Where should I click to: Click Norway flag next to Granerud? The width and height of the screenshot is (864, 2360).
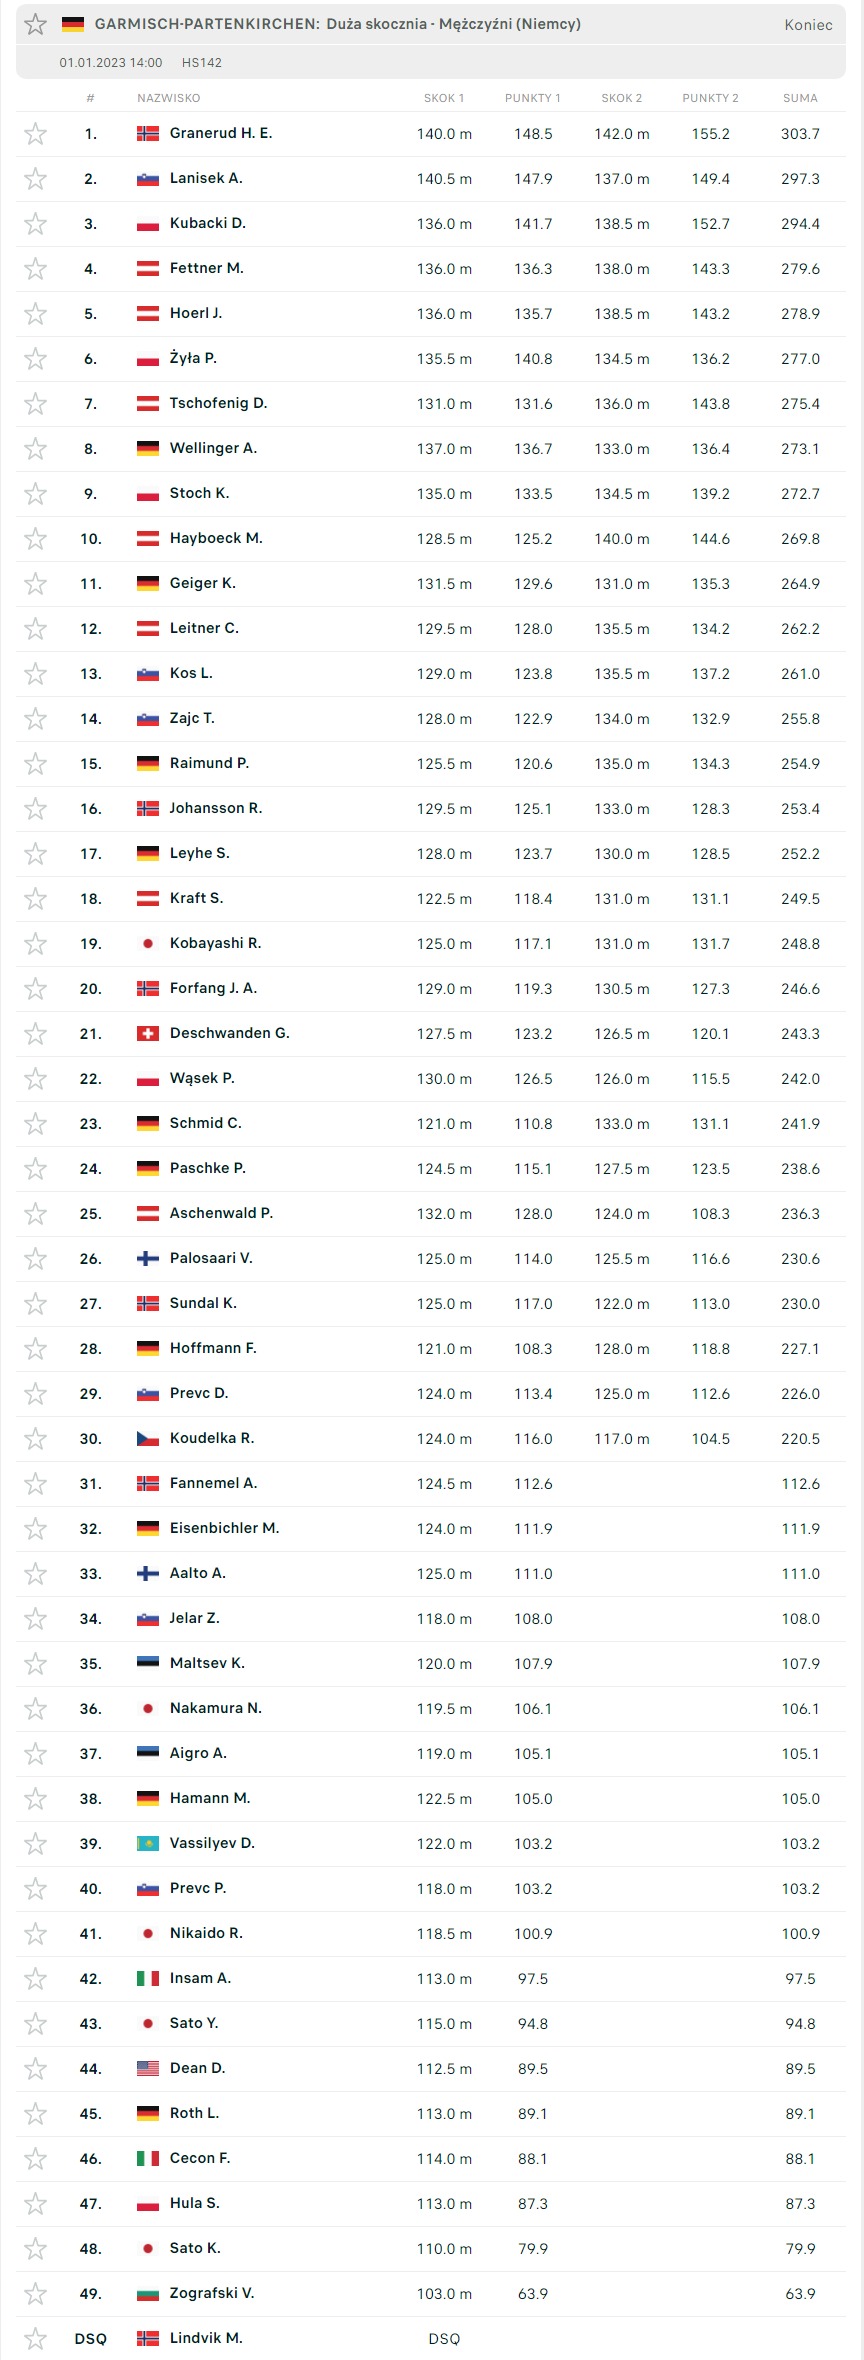pyautogui.click(x=148, y=134)
